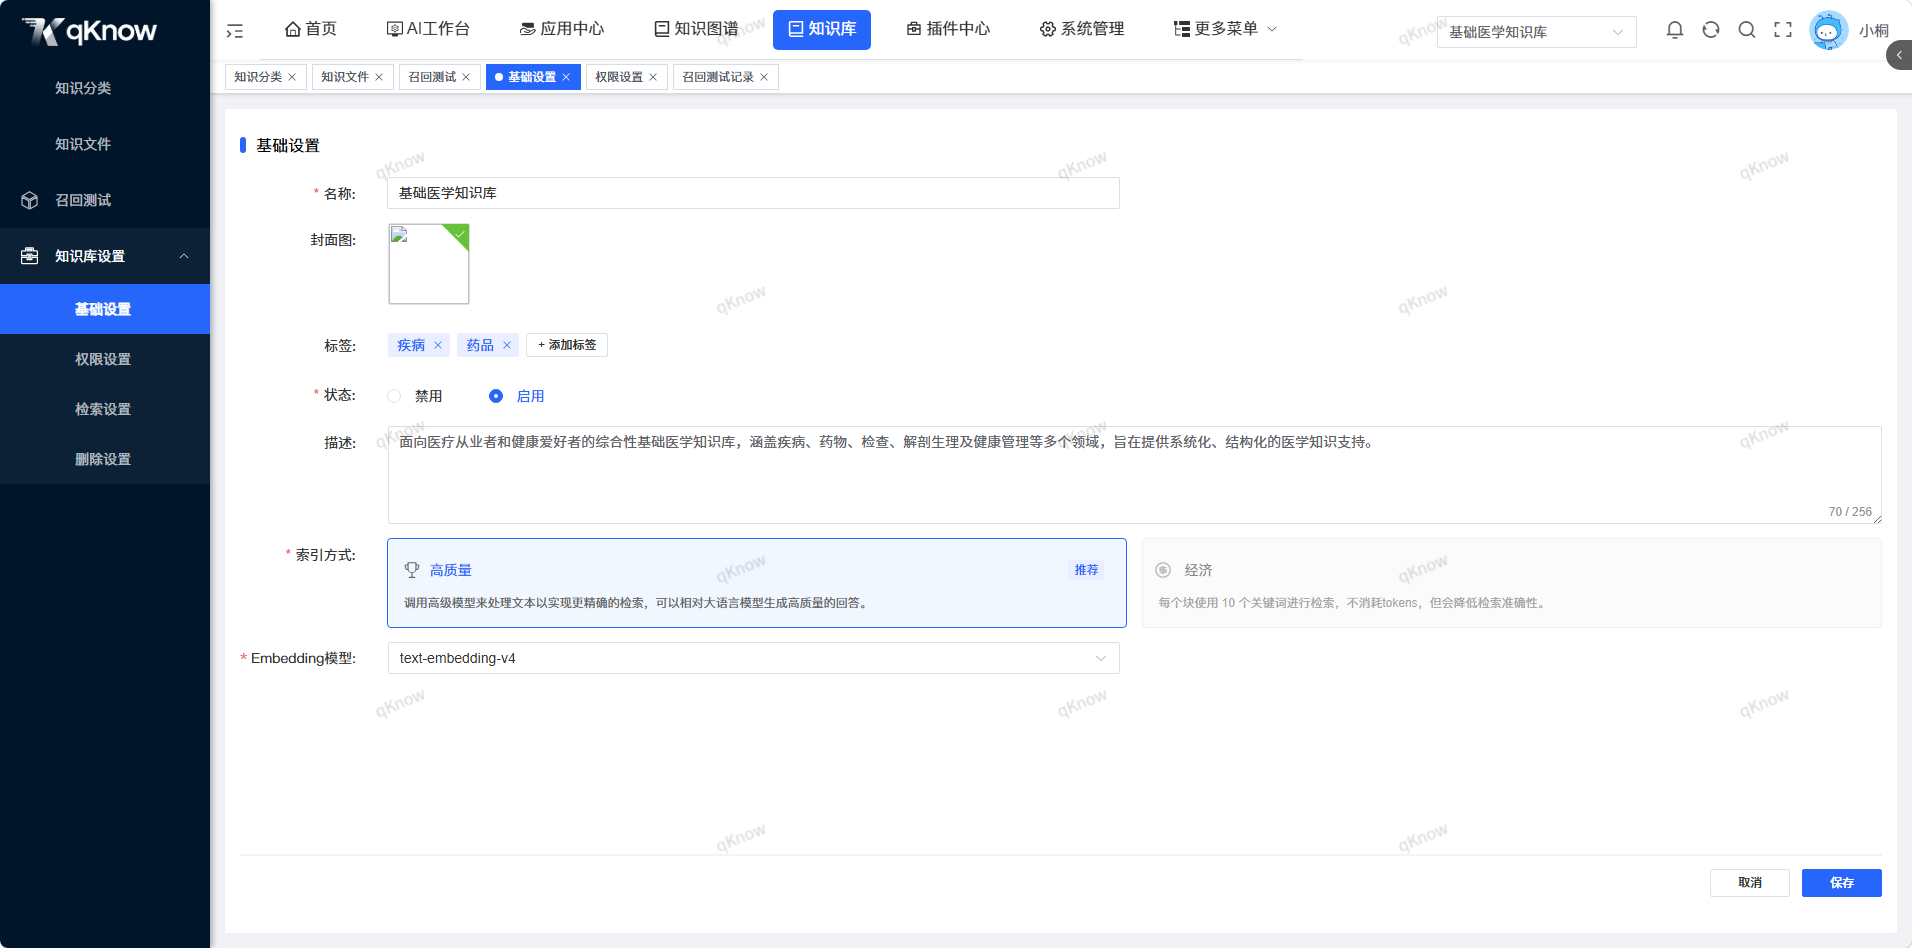Switch to the 召回测试记录 page tab

[x=718, y=77]
